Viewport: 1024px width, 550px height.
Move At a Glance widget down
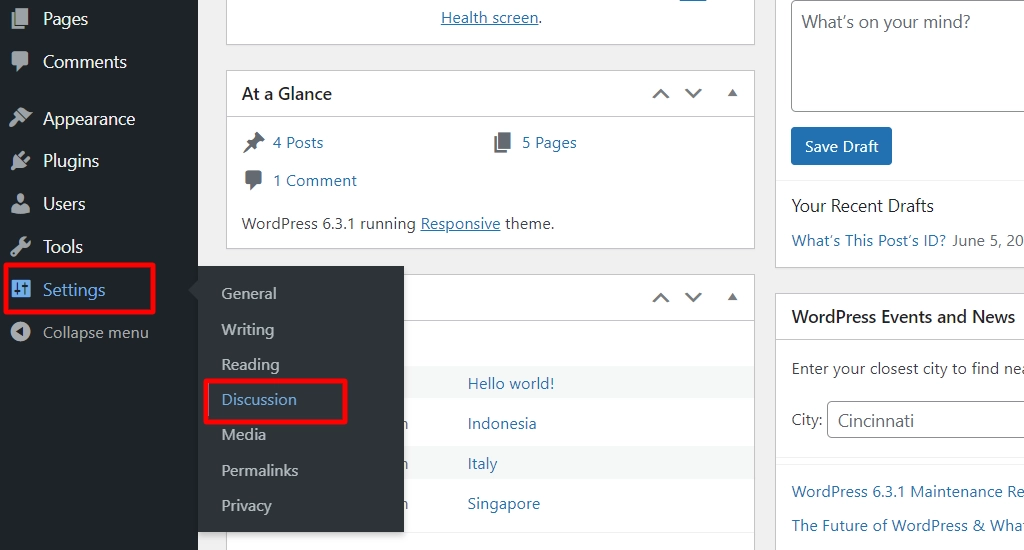(694, 93)
